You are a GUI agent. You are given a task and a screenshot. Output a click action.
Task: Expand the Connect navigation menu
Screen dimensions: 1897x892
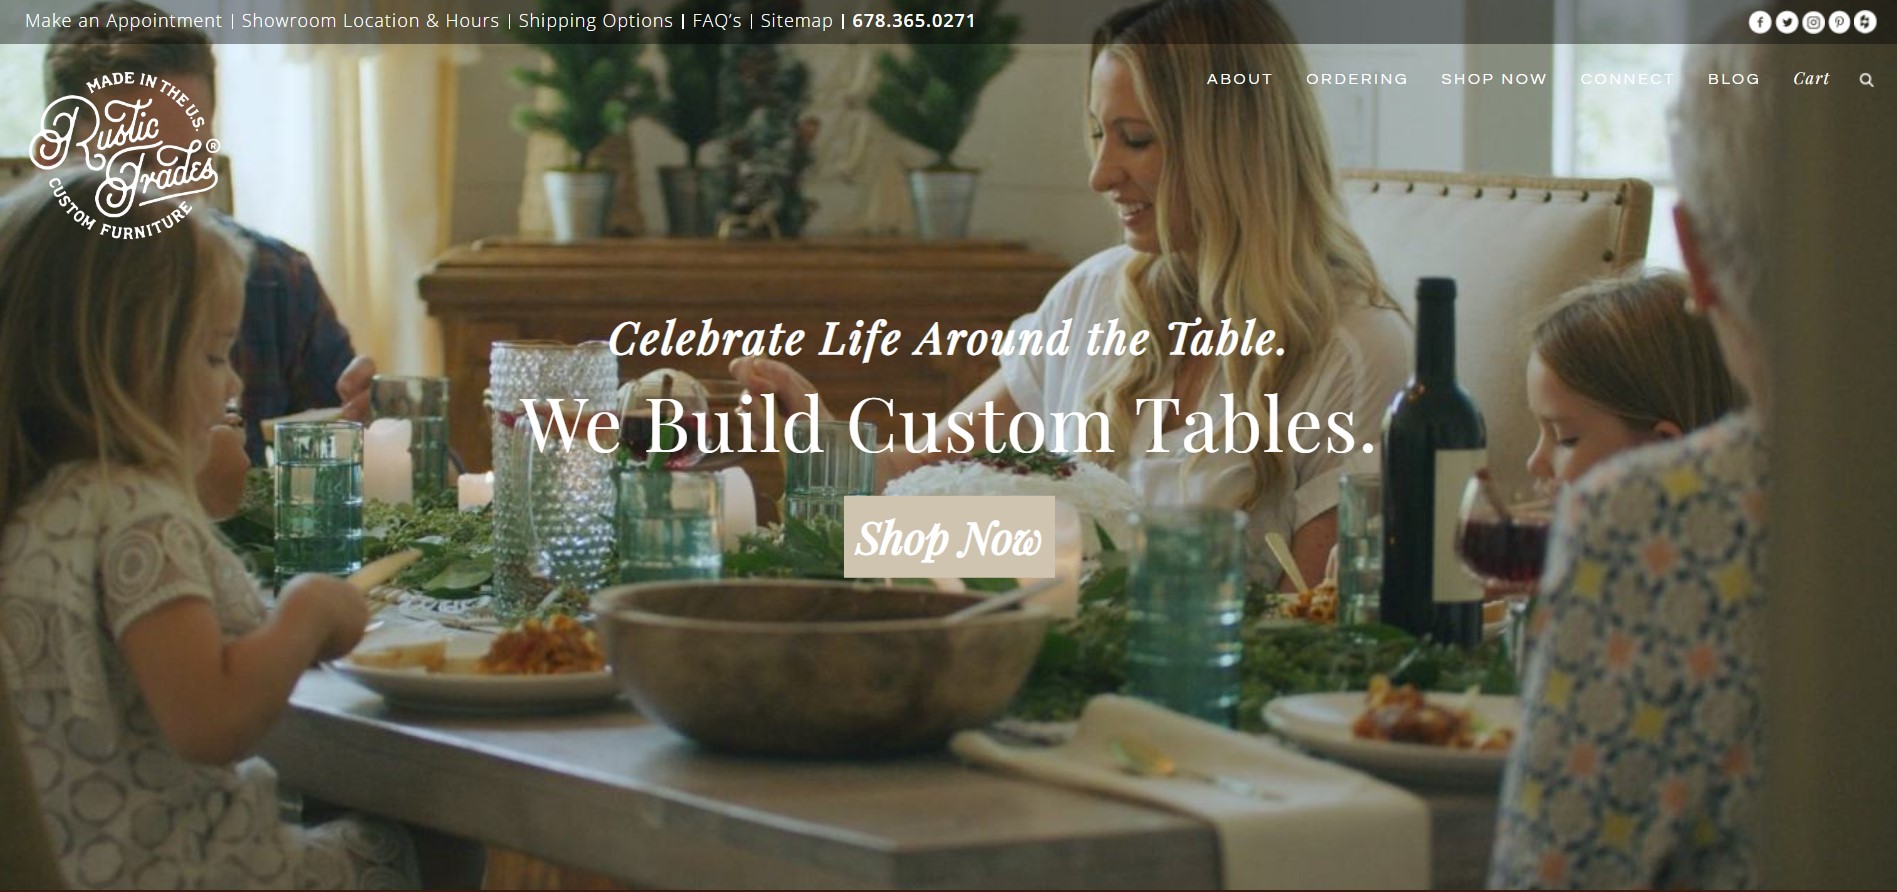click(1627, 79)
